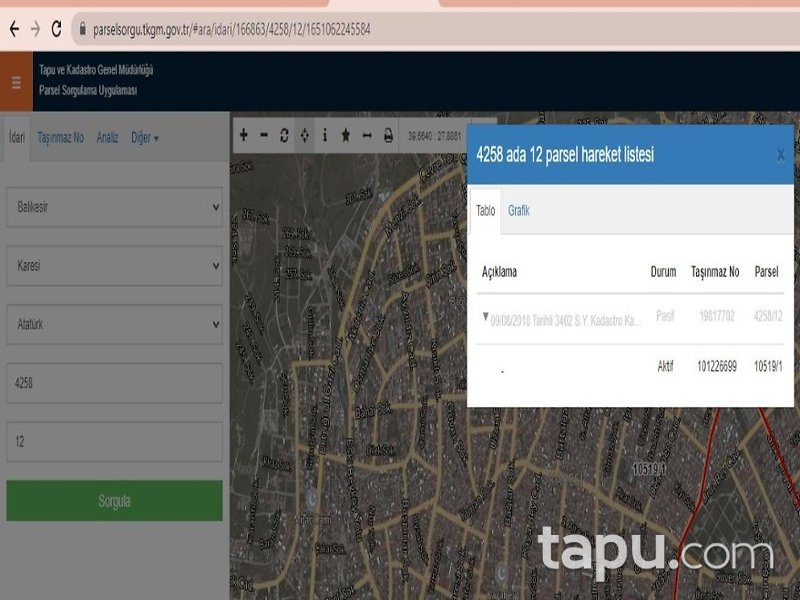
Task: Reload the parselsorgu page
Action: click(56, 29)
